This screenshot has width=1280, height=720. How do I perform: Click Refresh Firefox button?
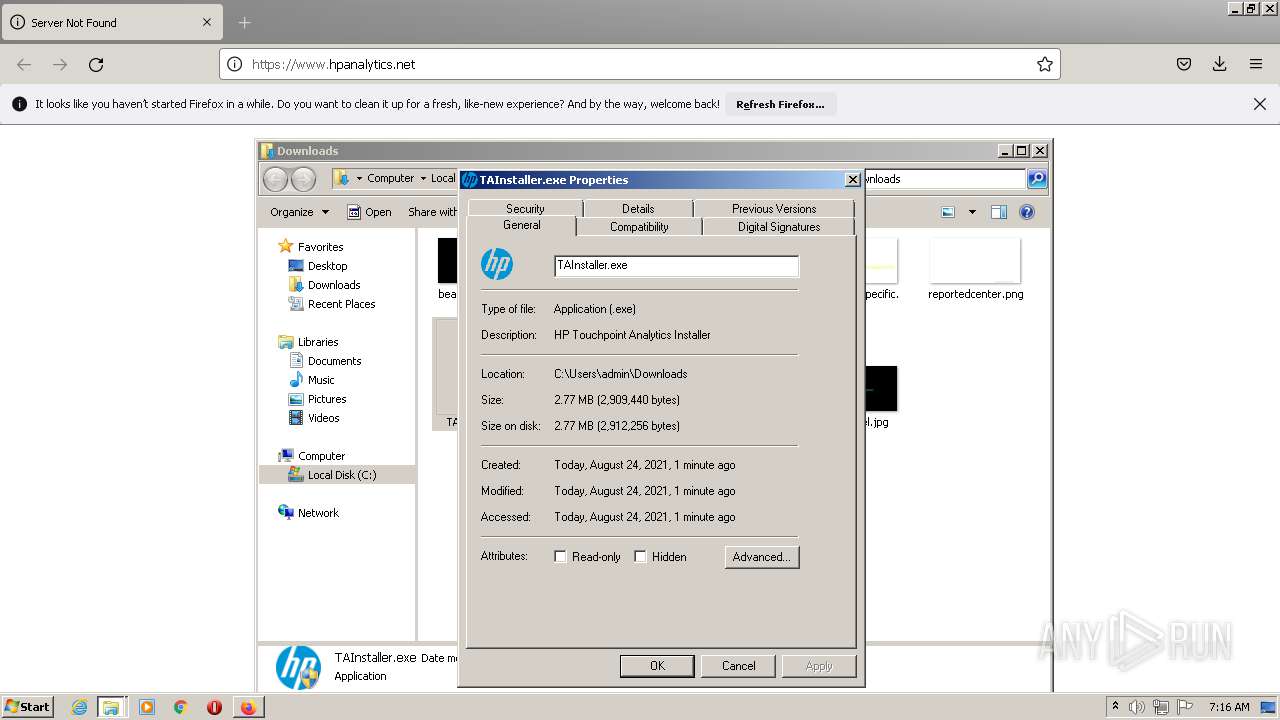780,104
